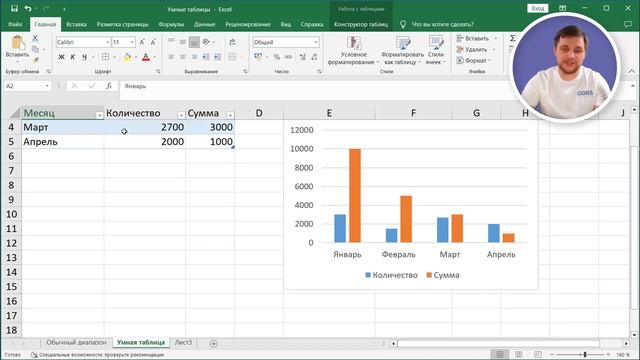Open the Стили ячеек button
The width and height of the screenshot is (640, 360).
[x=436, y=50]
